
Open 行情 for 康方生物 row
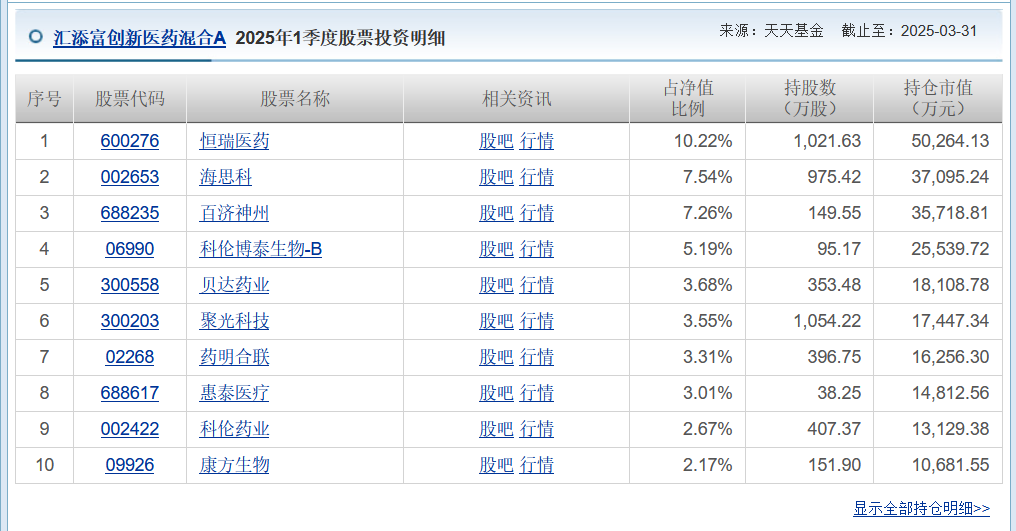click(x=537, y=465)
